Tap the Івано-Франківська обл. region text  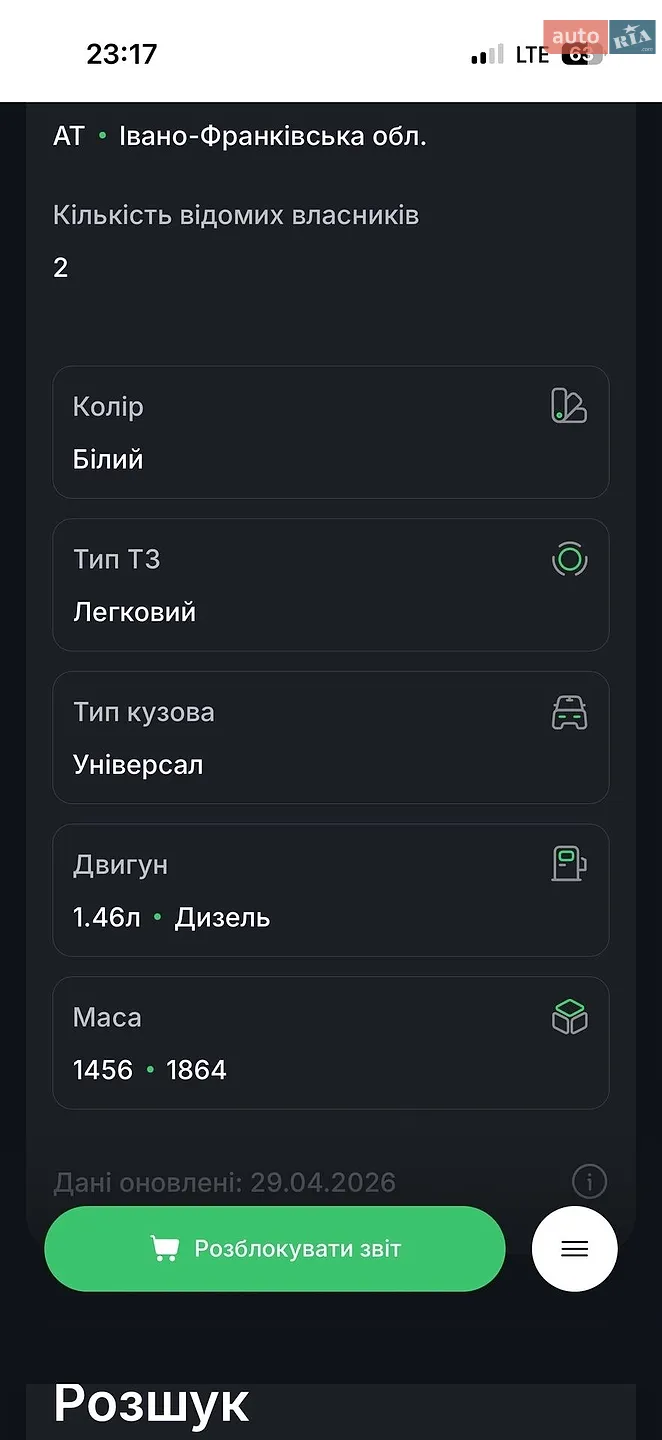[273, 136]
